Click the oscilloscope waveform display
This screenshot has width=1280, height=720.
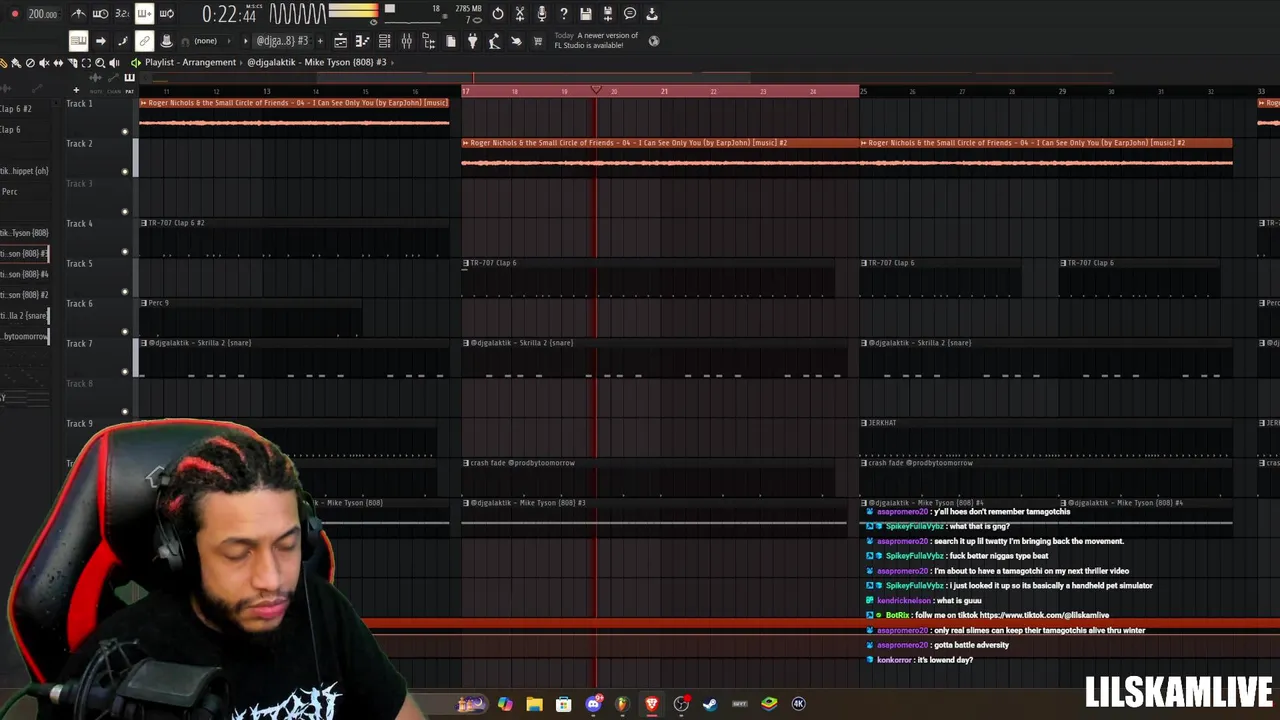(297, 14)
